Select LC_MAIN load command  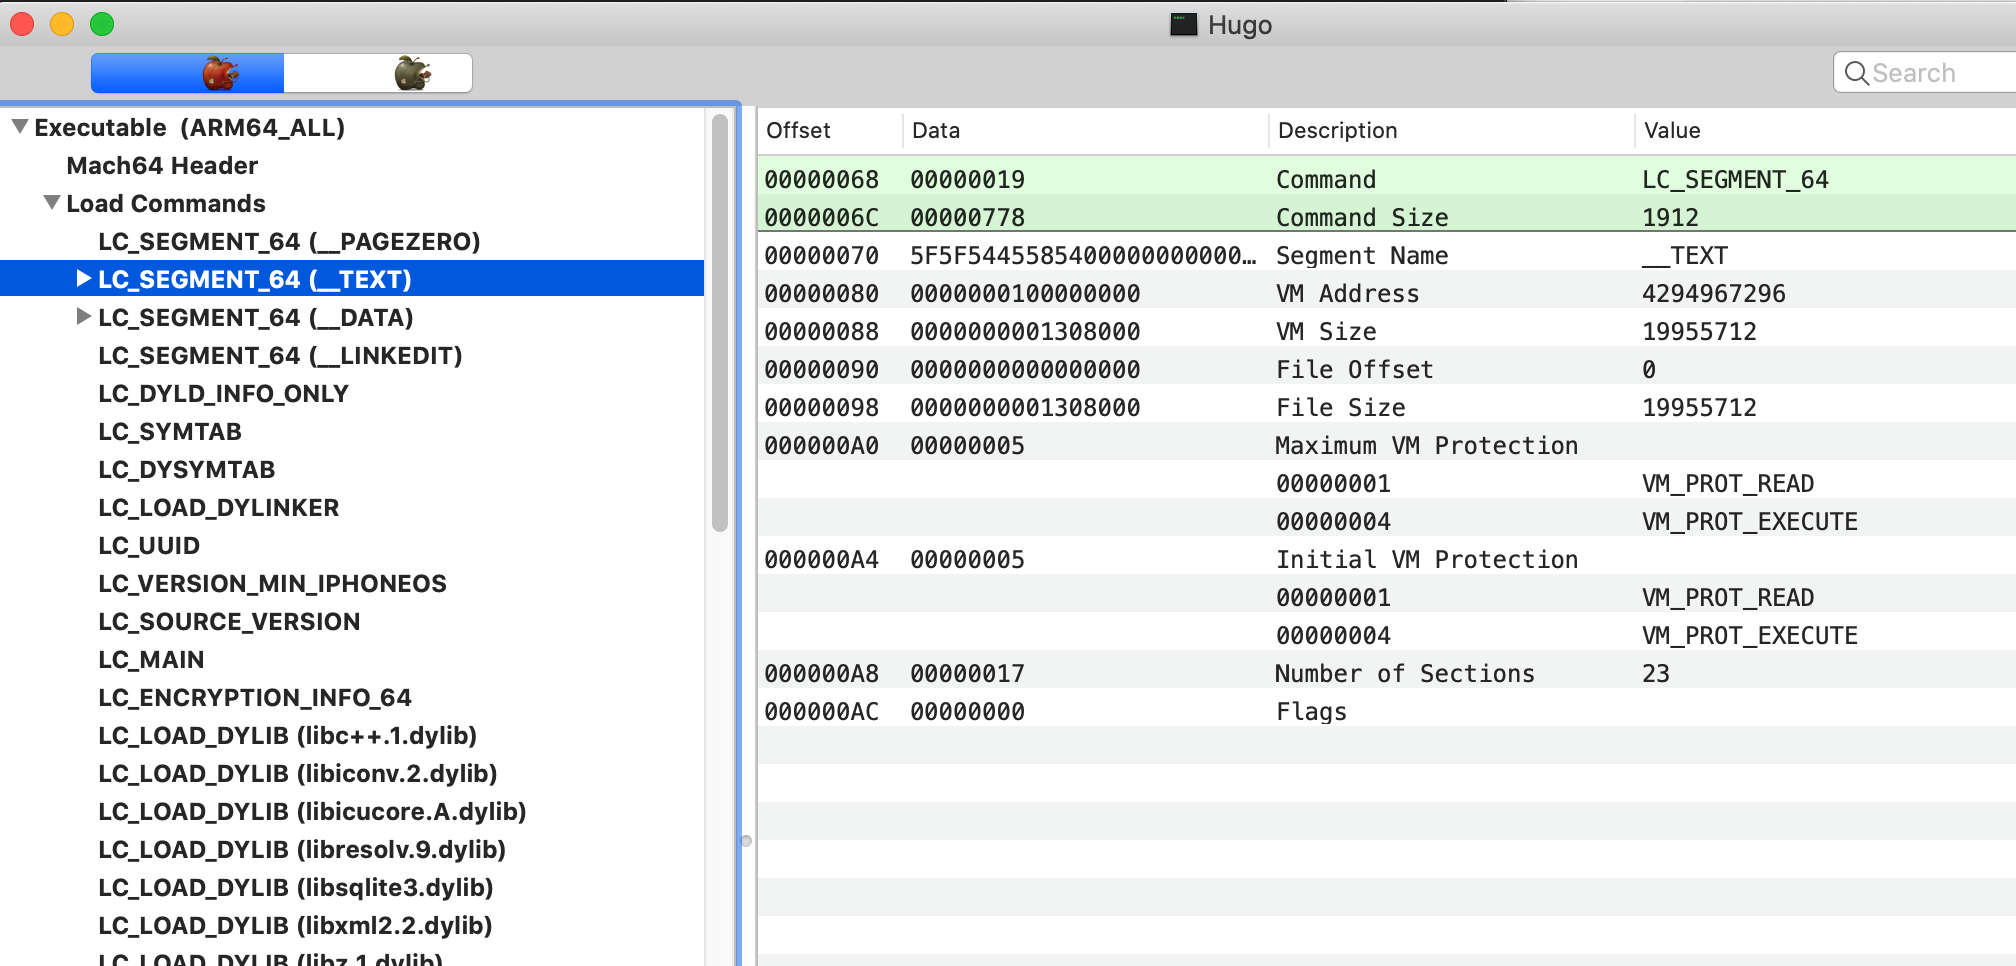[151, 660]
